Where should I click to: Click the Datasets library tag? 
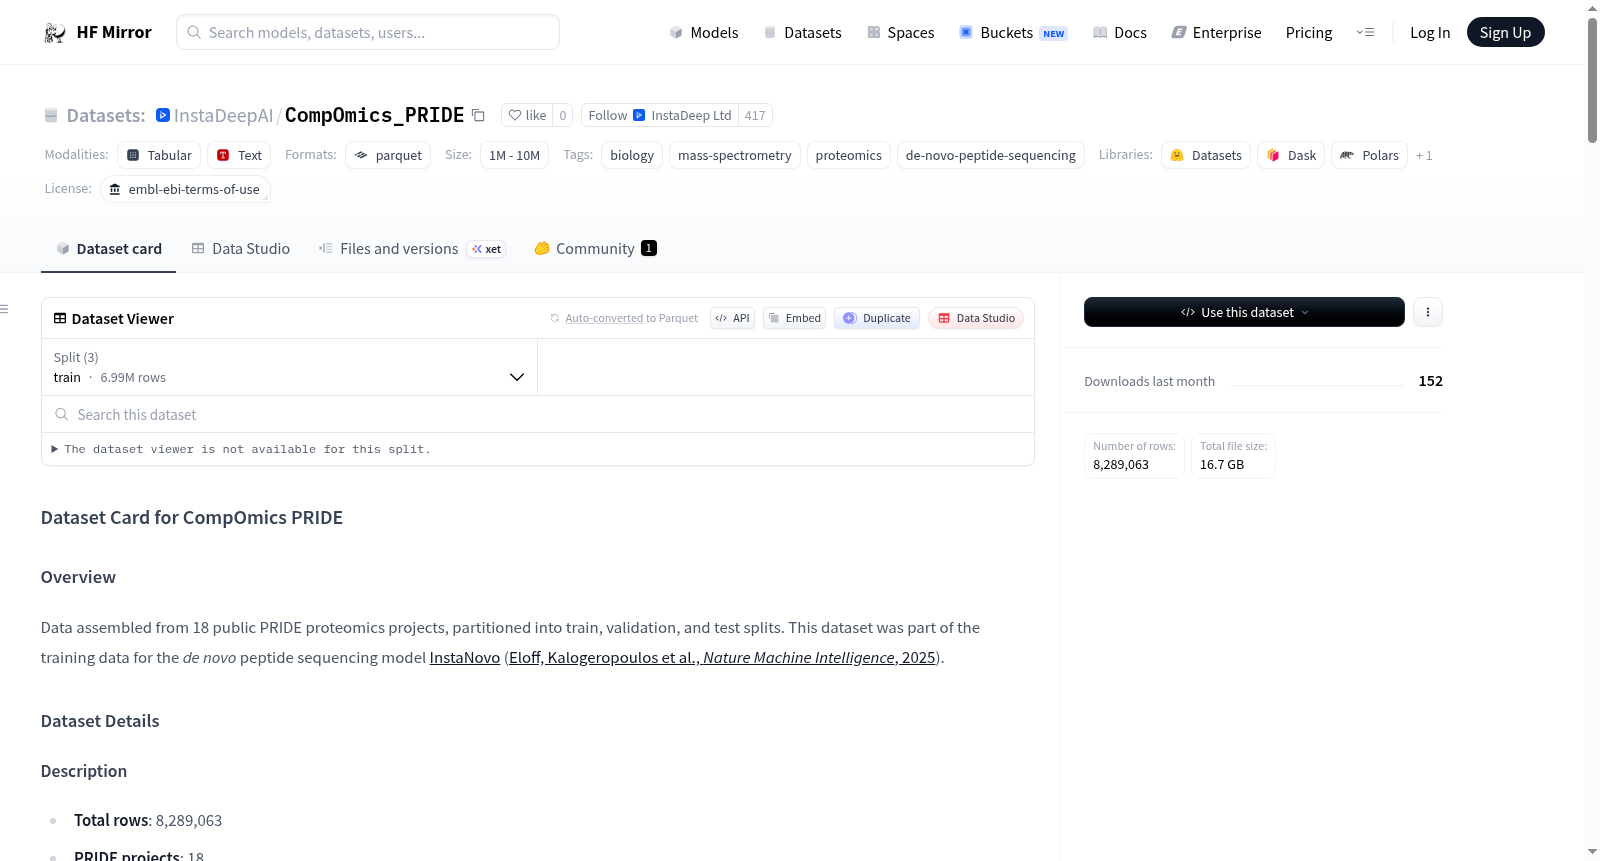point(1206,155)
